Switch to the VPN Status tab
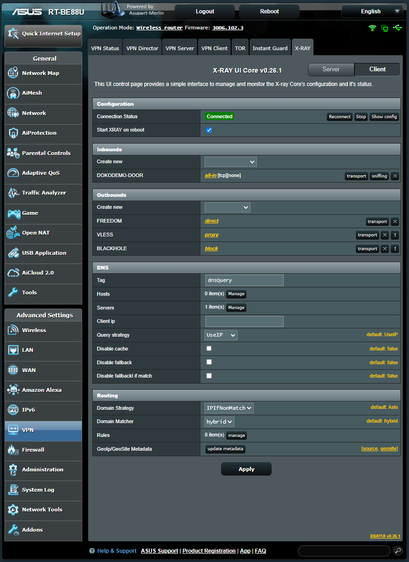Viewport: 409px width, 562px height. (105, 48)
